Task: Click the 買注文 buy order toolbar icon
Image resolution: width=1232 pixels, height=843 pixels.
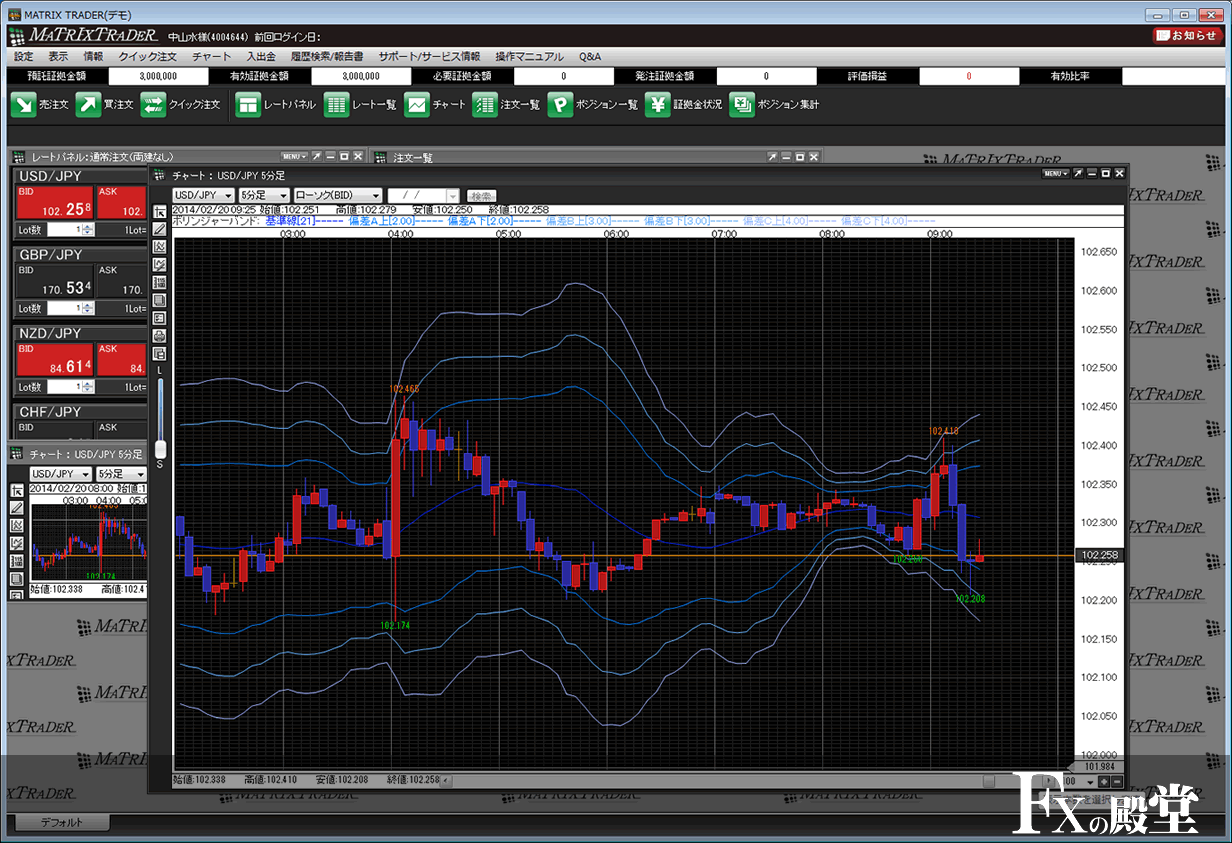Action: tap(88, 104)
